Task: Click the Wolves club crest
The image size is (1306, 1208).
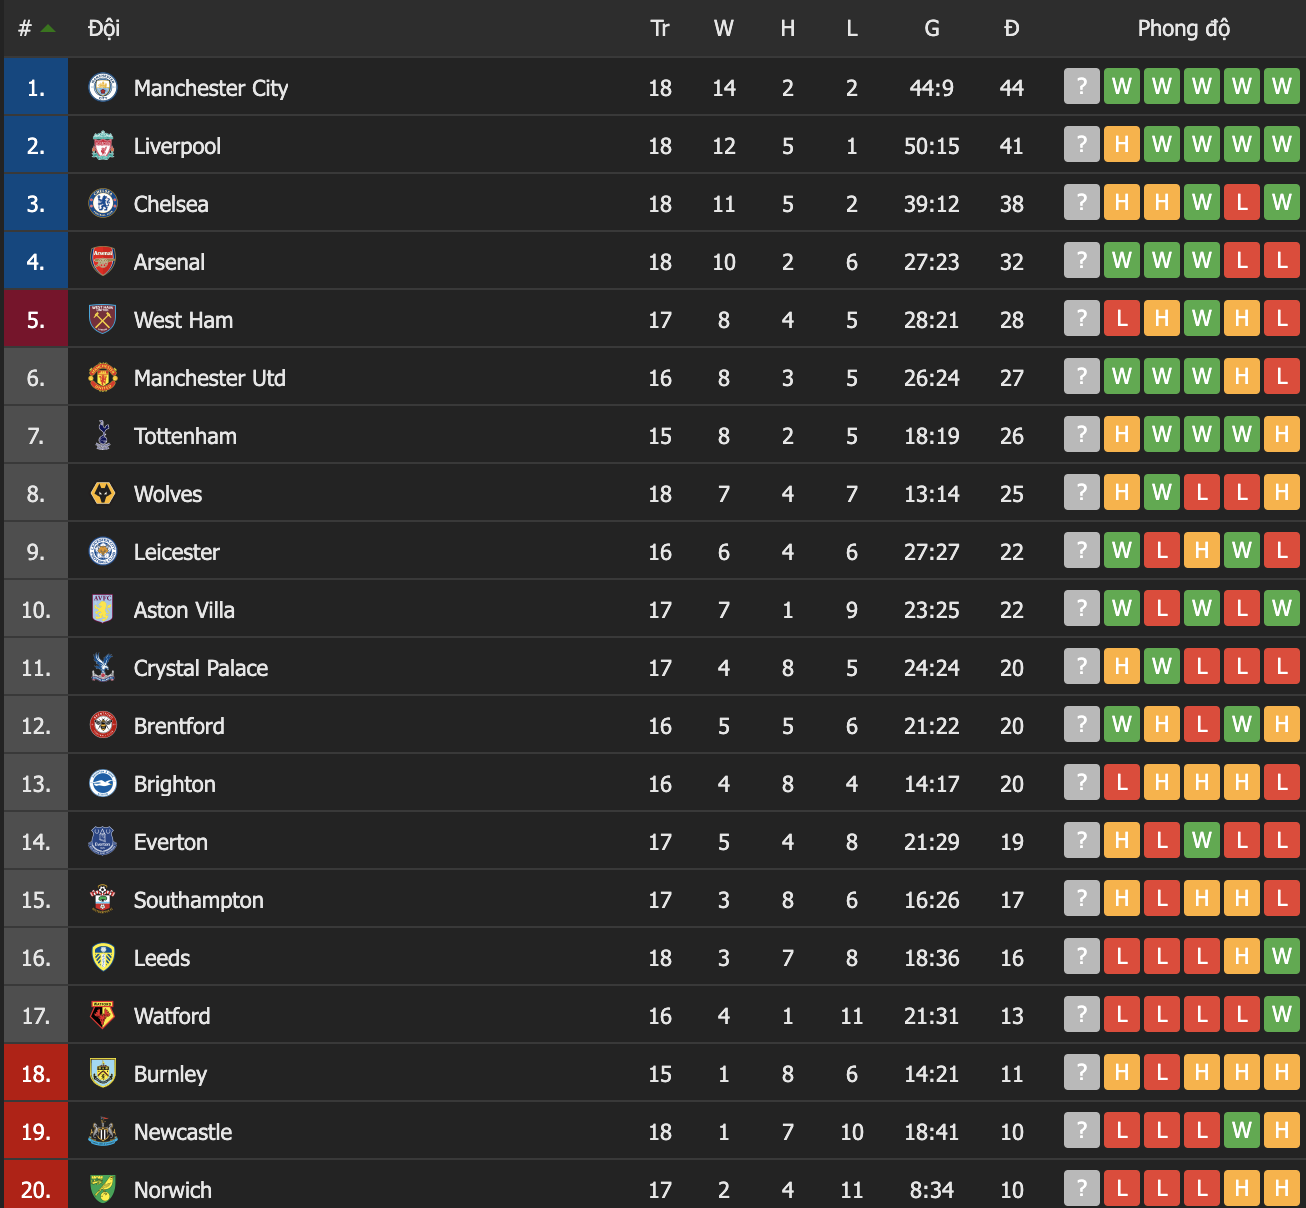Action: click(x=103, y=494)
